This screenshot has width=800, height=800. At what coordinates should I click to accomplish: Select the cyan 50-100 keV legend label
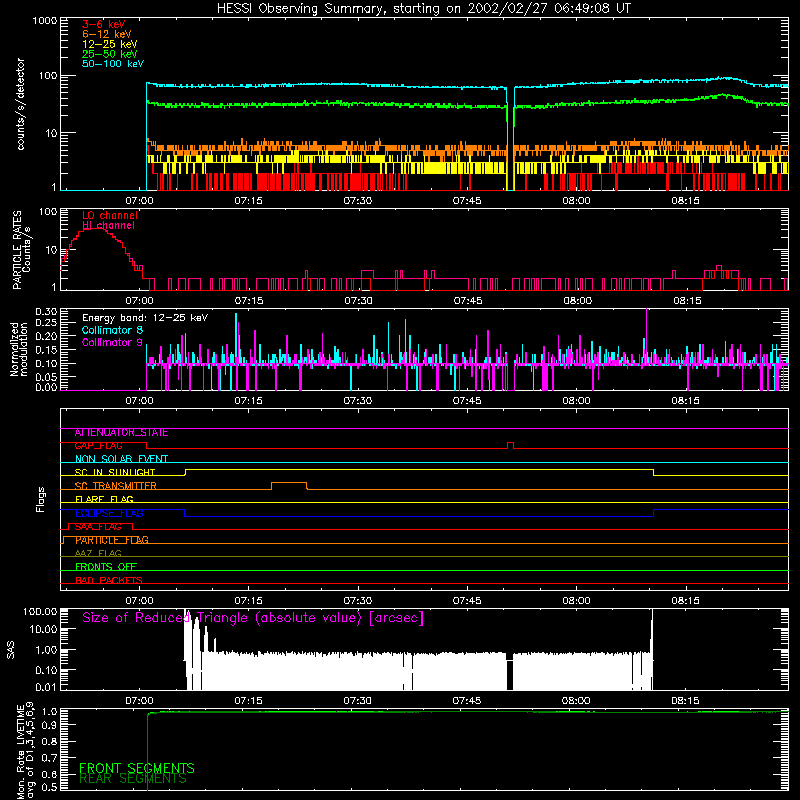pos(113,64)
